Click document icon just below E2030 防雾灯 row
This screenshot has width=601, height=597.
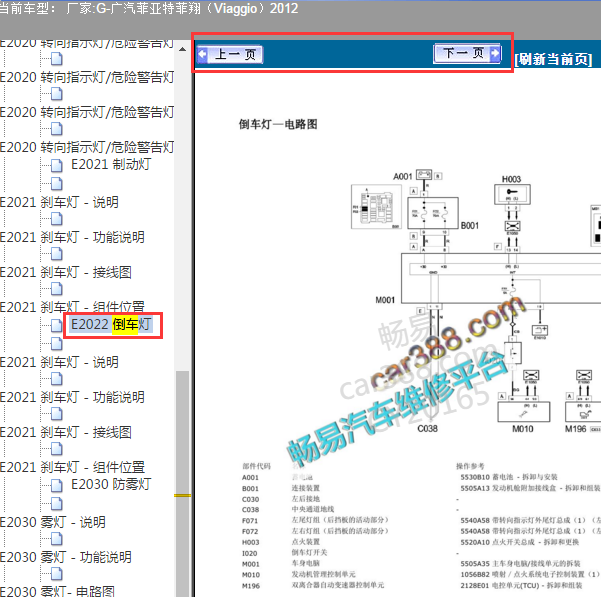(57, 504)
